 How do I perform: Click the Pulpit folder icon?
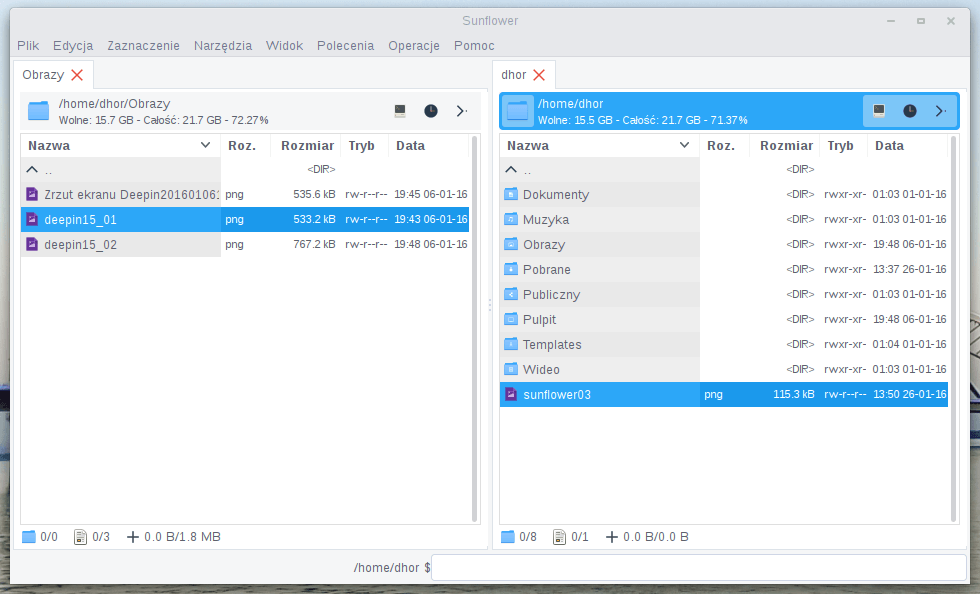coord(511,320)
